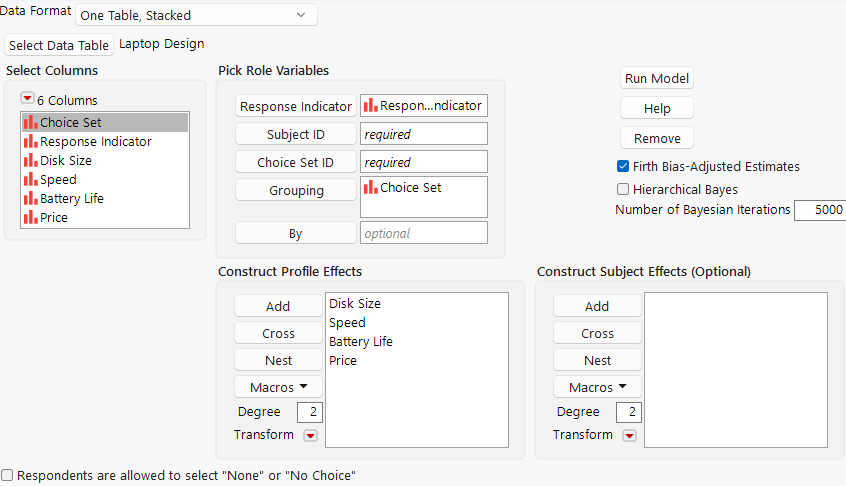This screenshot has height=486, width=846.
Task: Select Battery Life in Profile Effects list
Action: point(360,342)
